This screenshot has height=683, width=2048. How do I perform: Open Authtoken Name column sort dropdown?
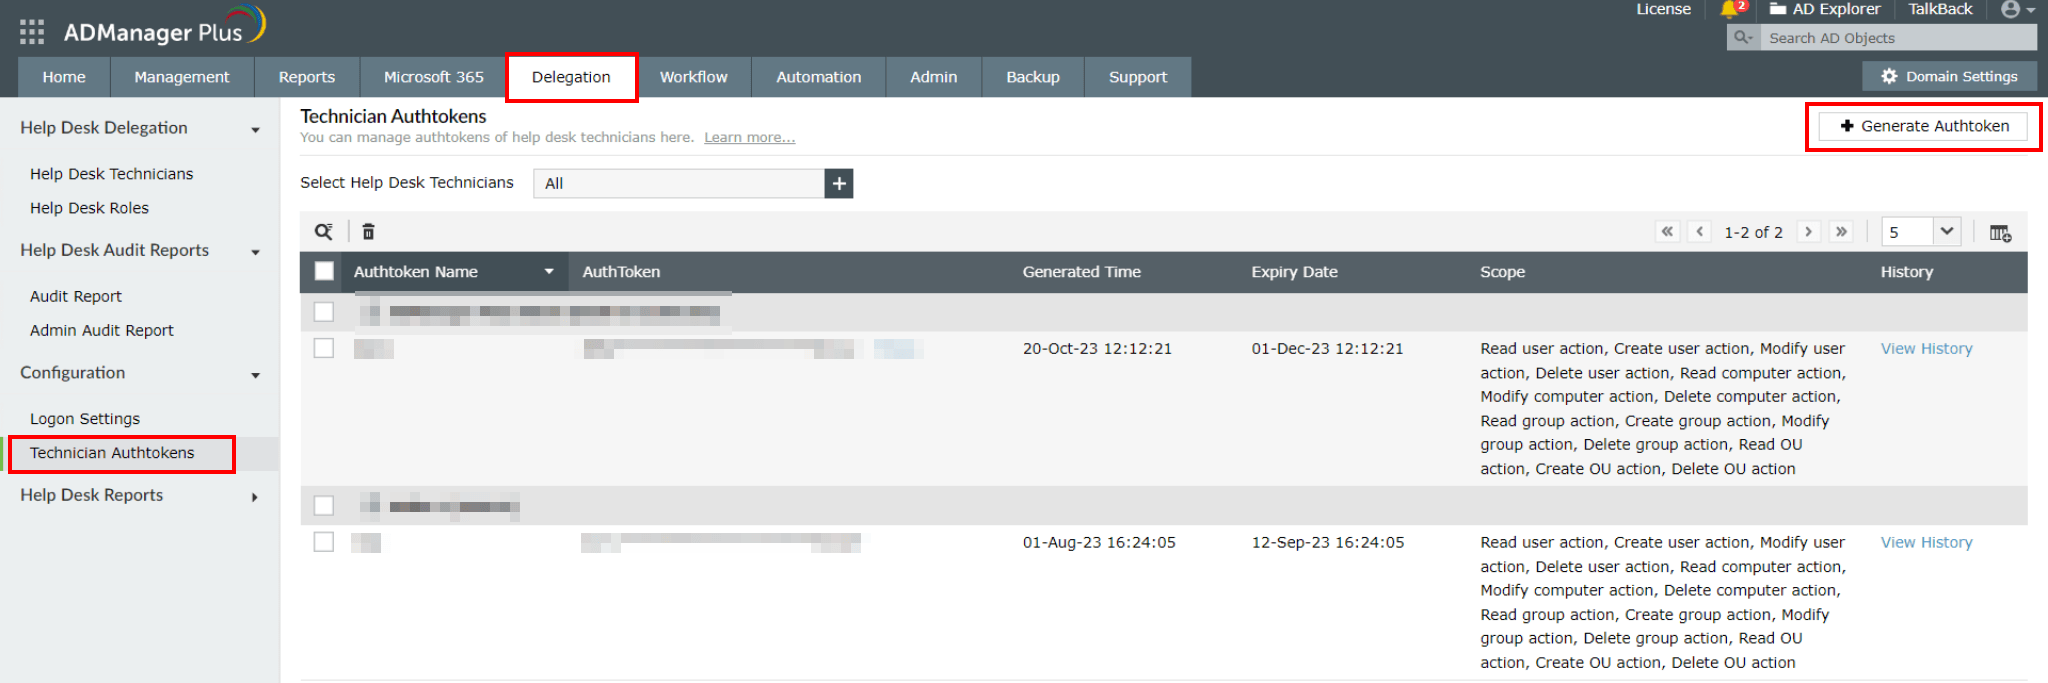(549, 272)
